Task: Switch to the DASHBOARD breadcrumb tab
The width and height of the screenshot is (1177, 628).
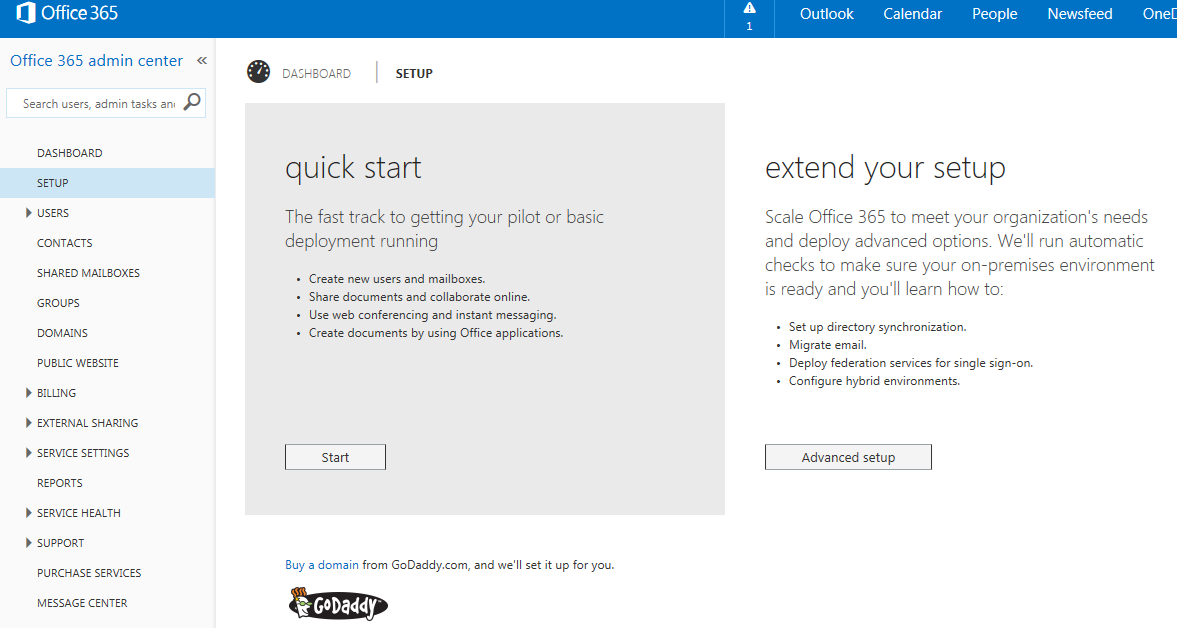Action: point(316,74)
